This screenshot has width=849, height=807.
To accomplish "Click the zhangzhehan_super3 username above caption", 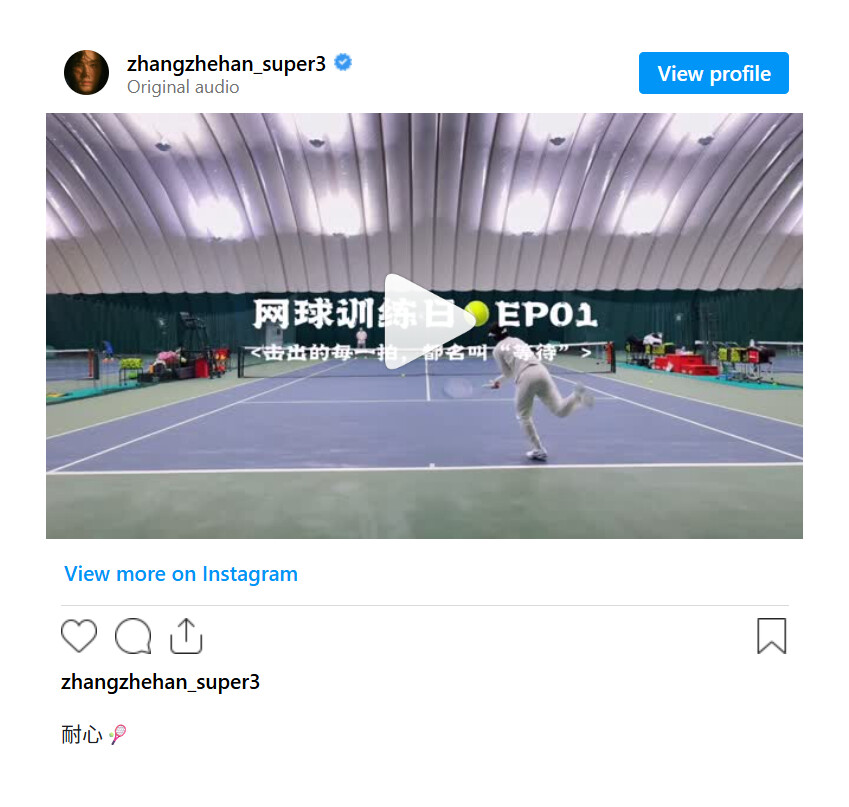I will pos(160,682).
